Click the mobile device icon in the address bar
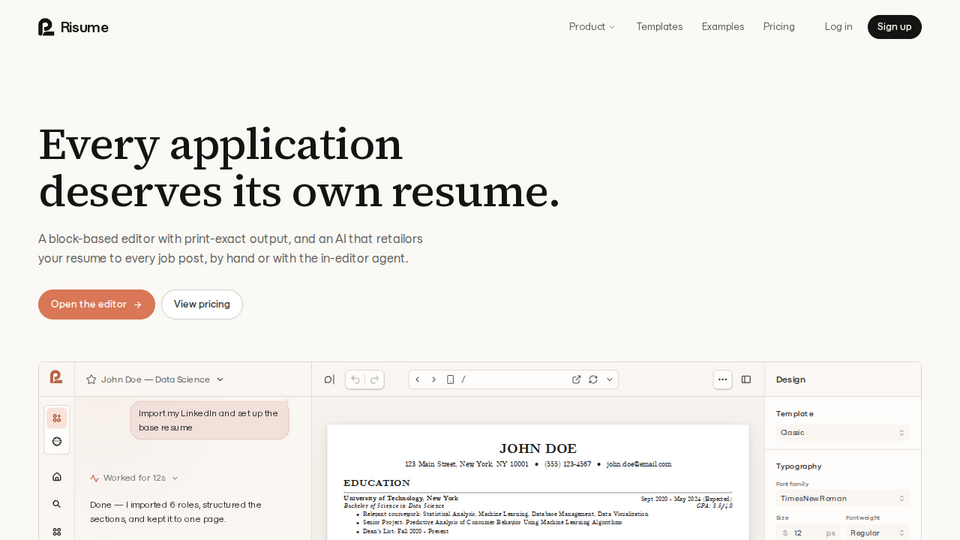The image size is (960, 540). [450, 380]
